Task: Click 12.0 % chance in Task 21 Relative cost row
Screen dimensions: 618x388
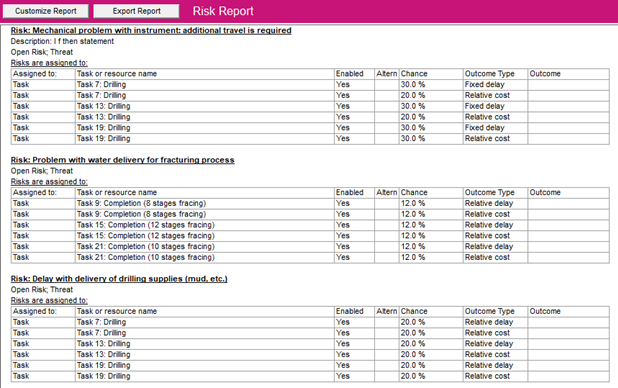Action: pyautogui.click(x=431, y=257)
